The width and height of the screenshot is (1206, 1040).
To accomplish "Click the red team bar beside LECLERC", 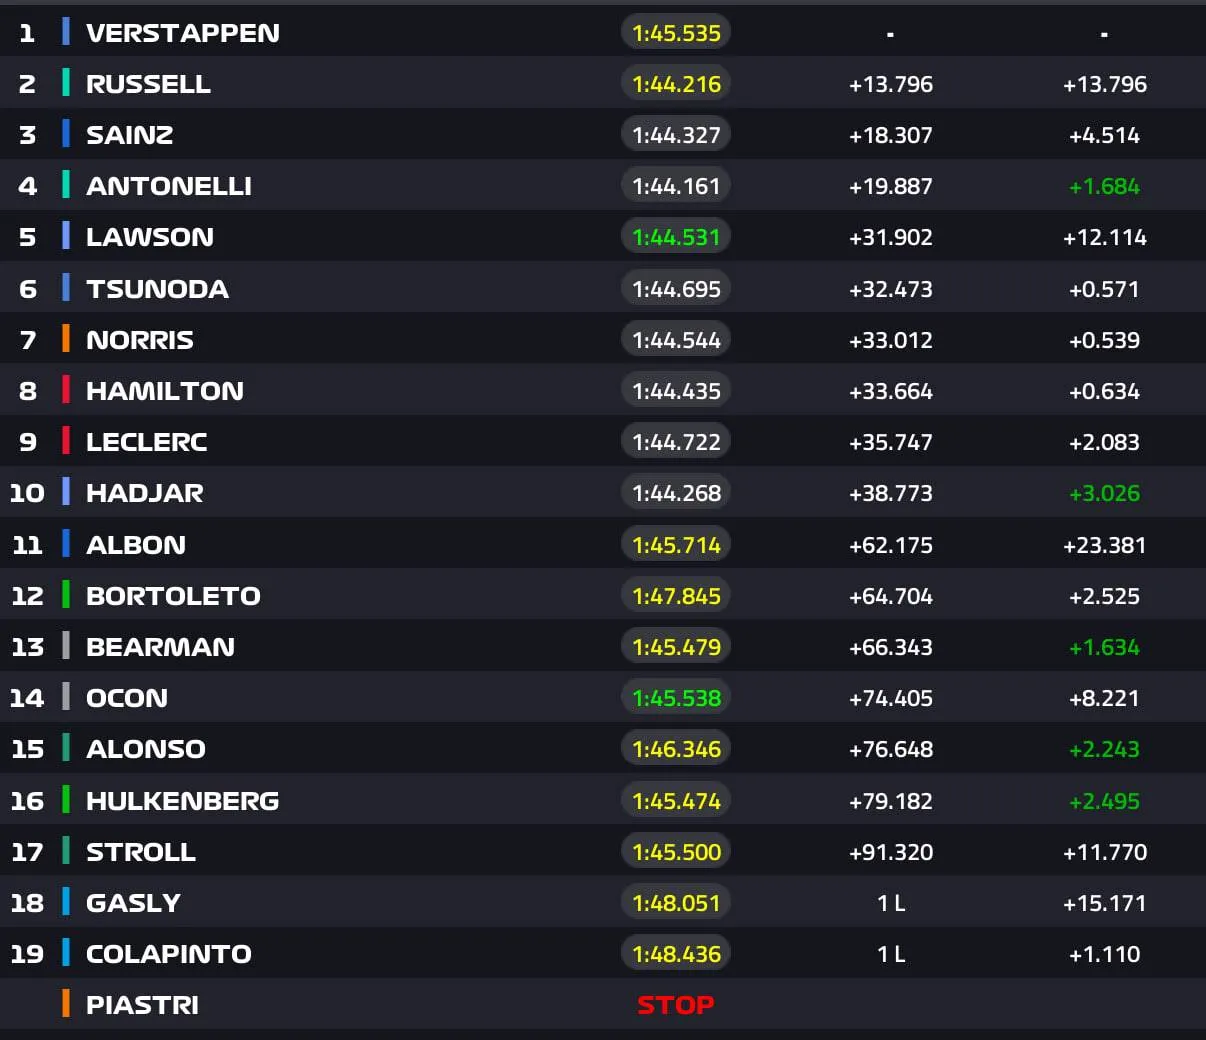I will 66,441.
